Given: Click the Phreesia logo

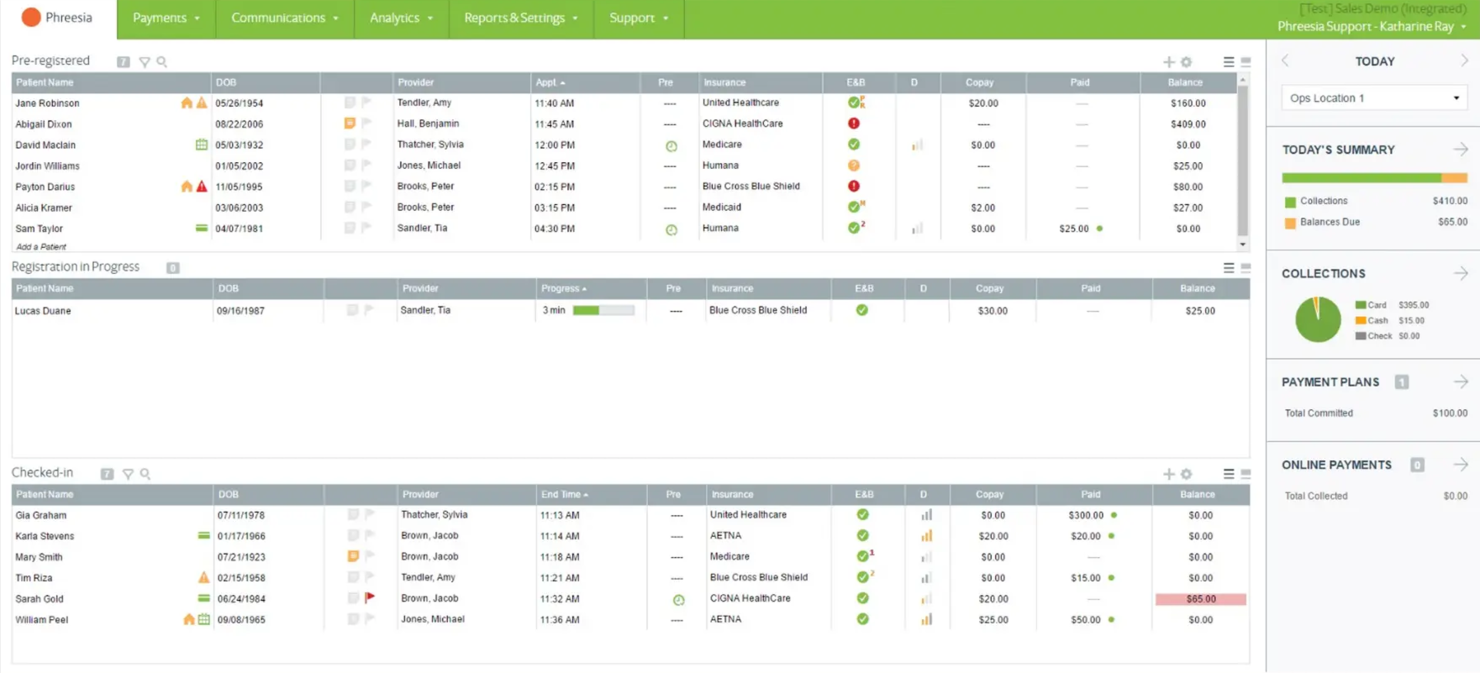Looking at the screenshot, I should click(57, 18).
